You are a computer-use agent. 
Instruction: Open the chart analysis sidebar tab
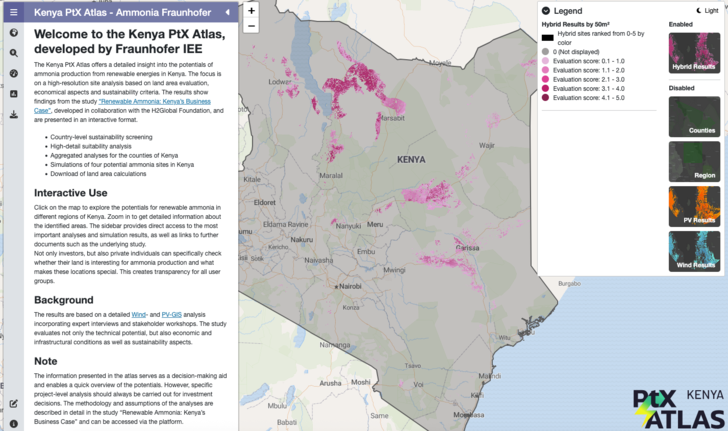coord(14,94)
